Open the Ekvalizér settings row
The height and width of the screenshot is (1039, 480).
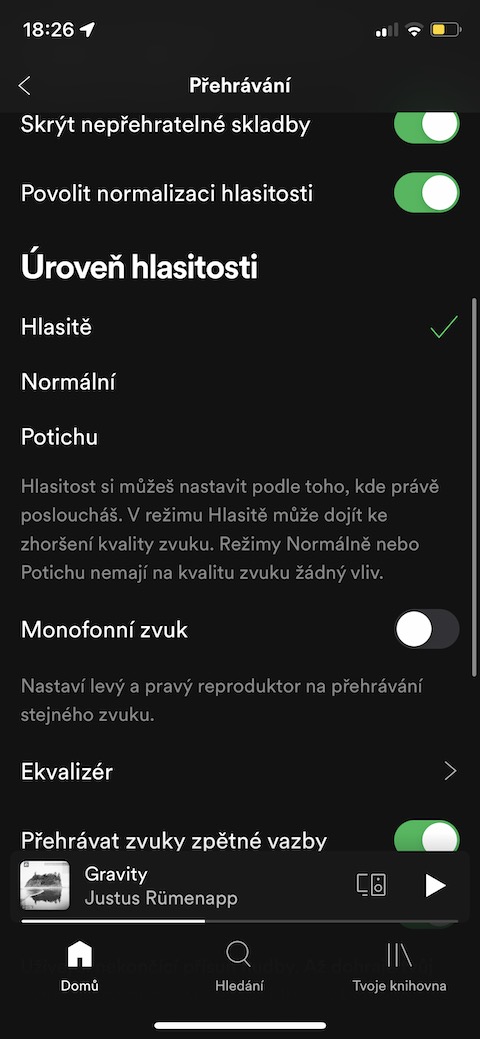point(240,771)
